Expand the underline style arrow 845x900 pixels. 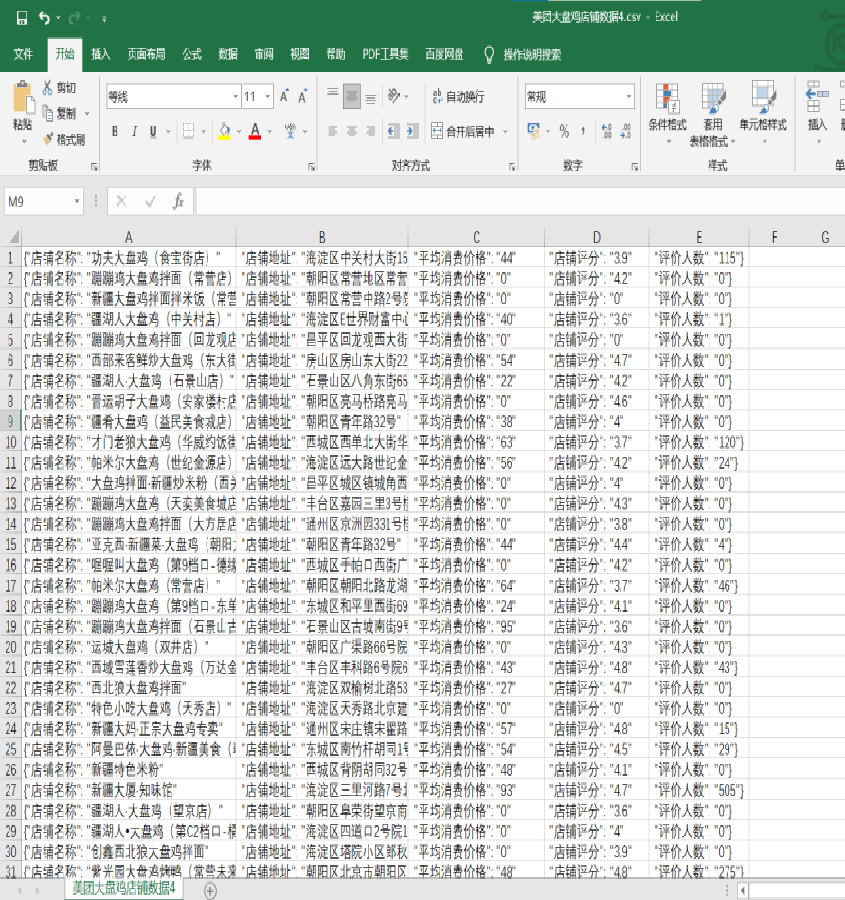pyautogui.click(x=168, y=131)
